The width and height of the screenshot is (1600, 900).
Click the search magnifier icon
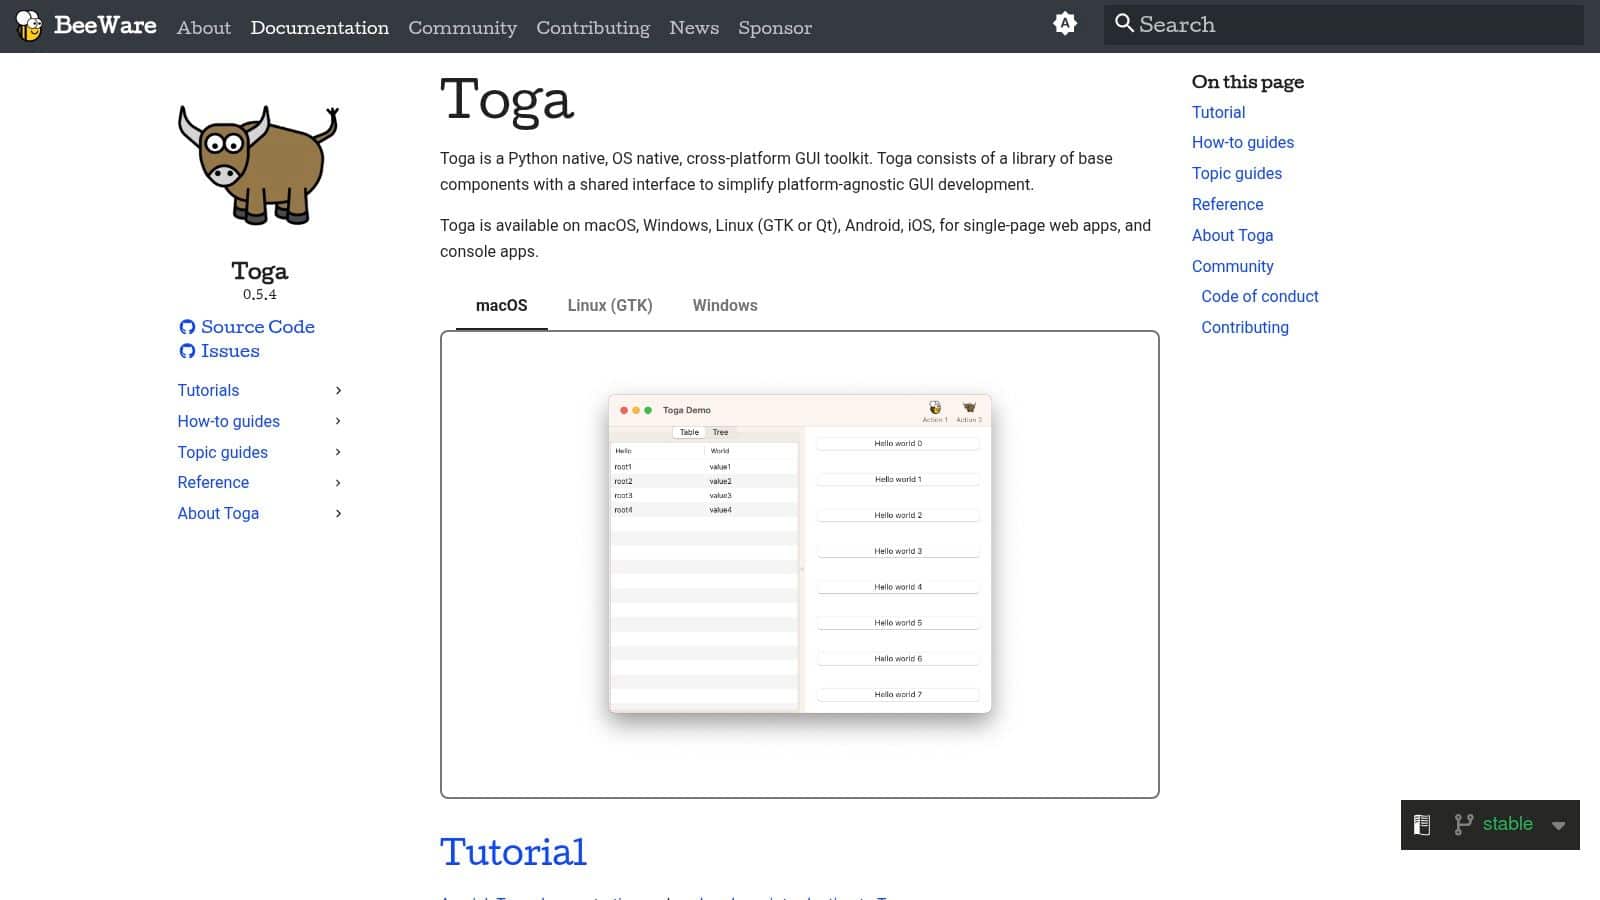1124,23
